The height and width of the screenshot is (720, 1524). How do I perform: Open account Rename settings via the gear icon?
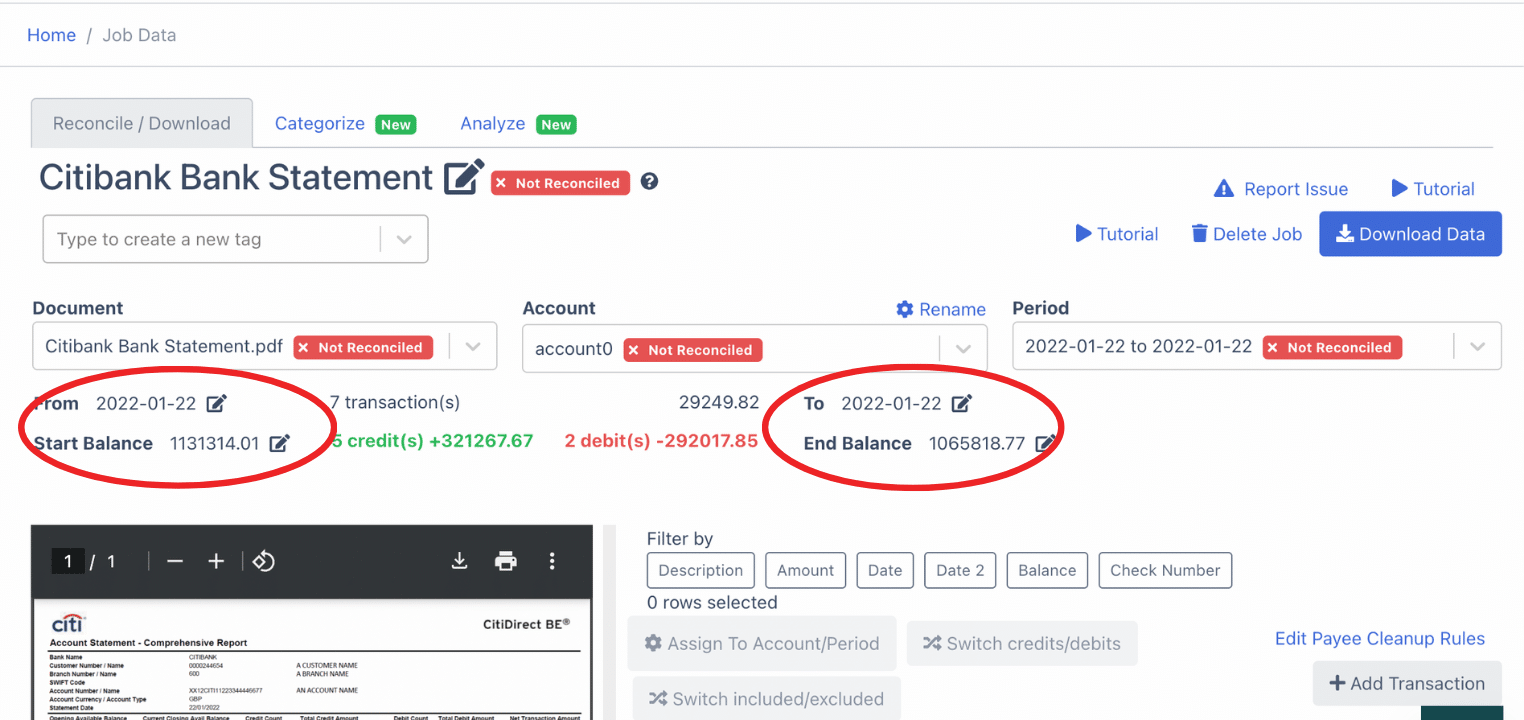pyautogui.click(x=905, y=309)
